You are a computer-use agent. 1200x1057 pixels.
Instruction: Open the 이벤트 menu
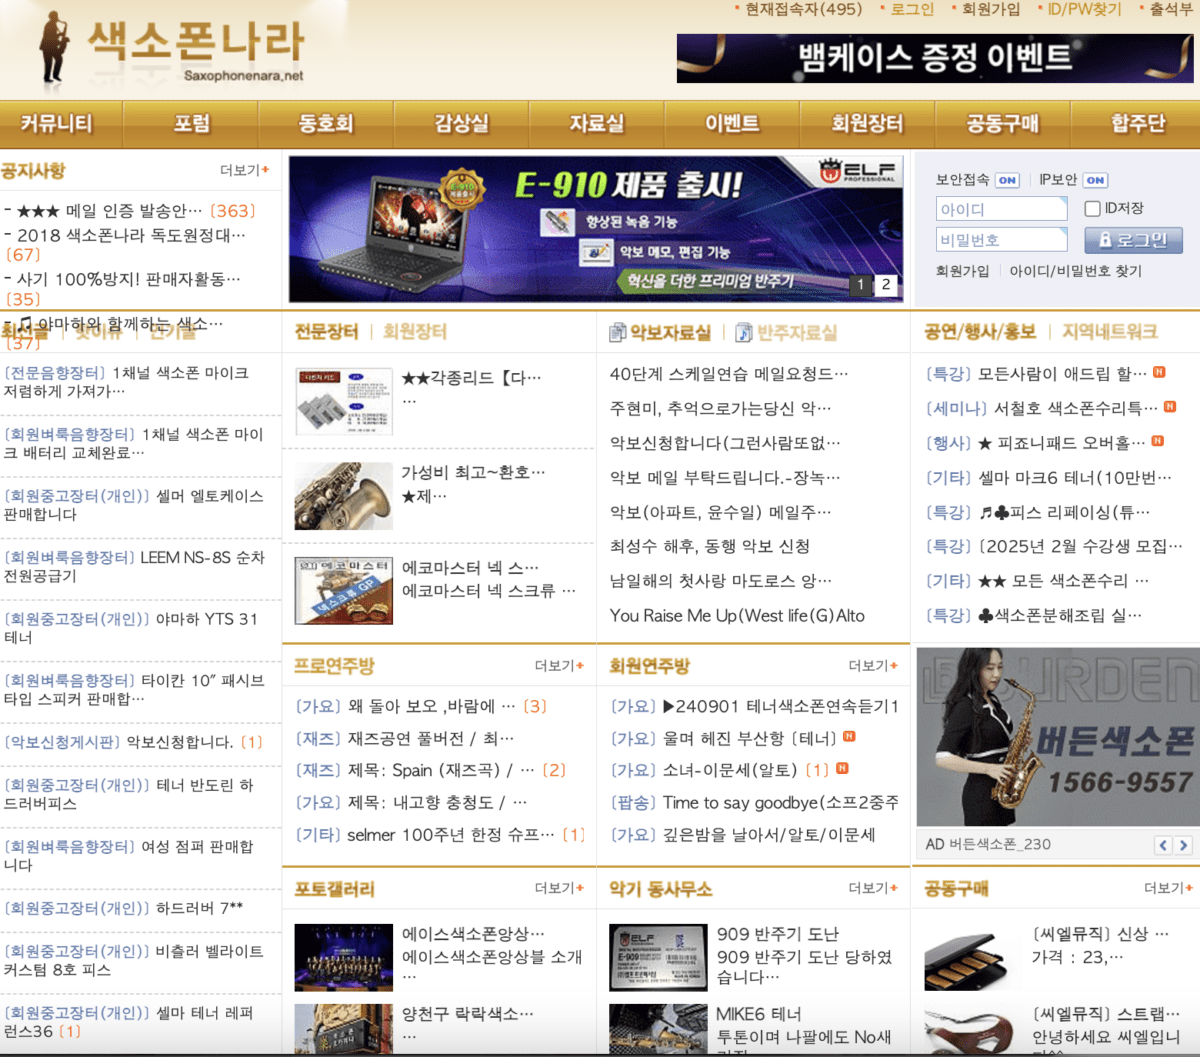tap(732, 124)
